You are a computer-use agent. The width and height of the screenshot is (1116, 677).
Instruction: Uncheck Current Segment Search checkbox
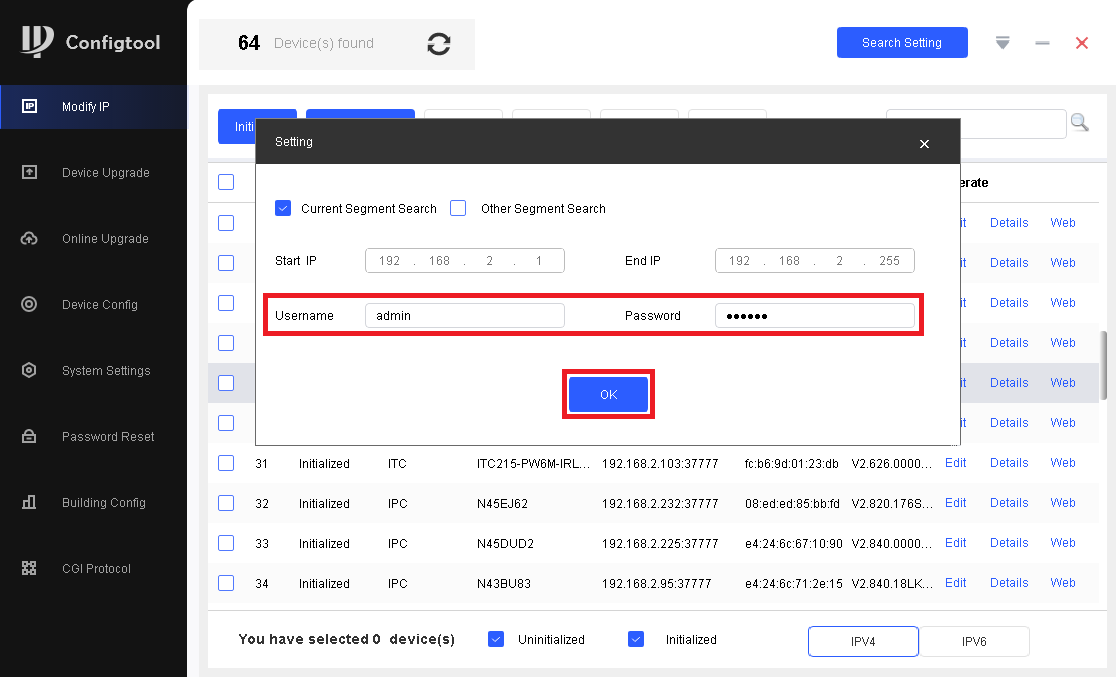(283, 209)
